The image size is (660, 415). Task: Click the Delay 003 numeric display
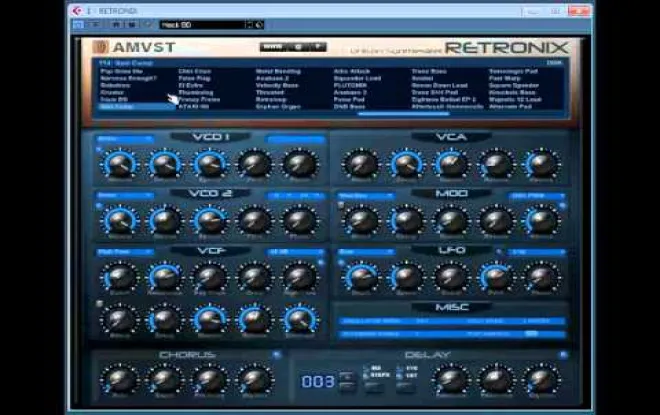pos(318,381)
